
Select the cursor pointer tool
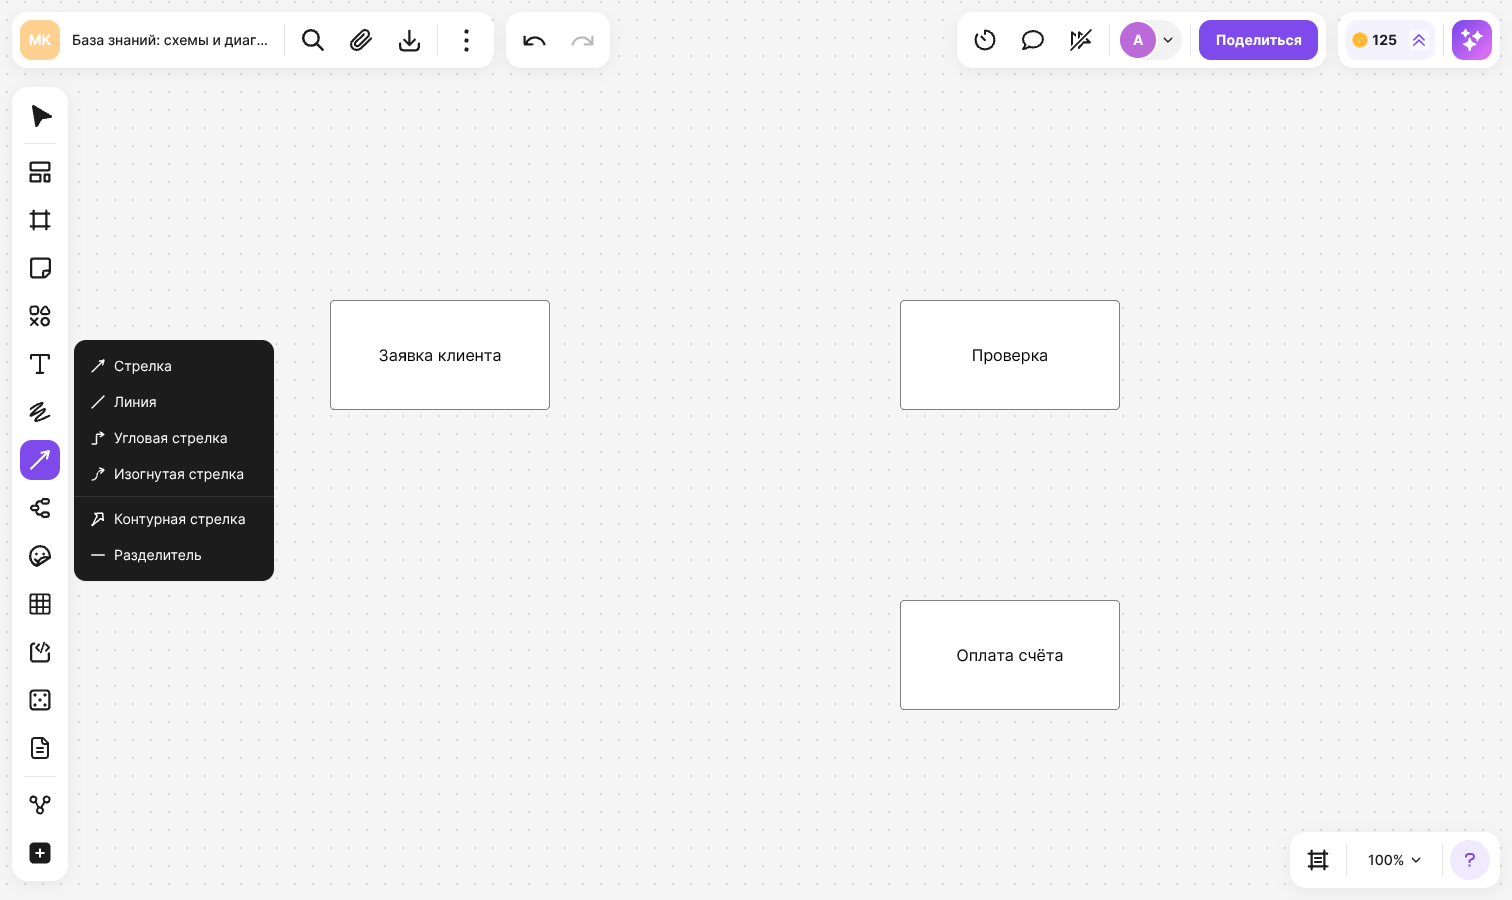tap(40, 116)
